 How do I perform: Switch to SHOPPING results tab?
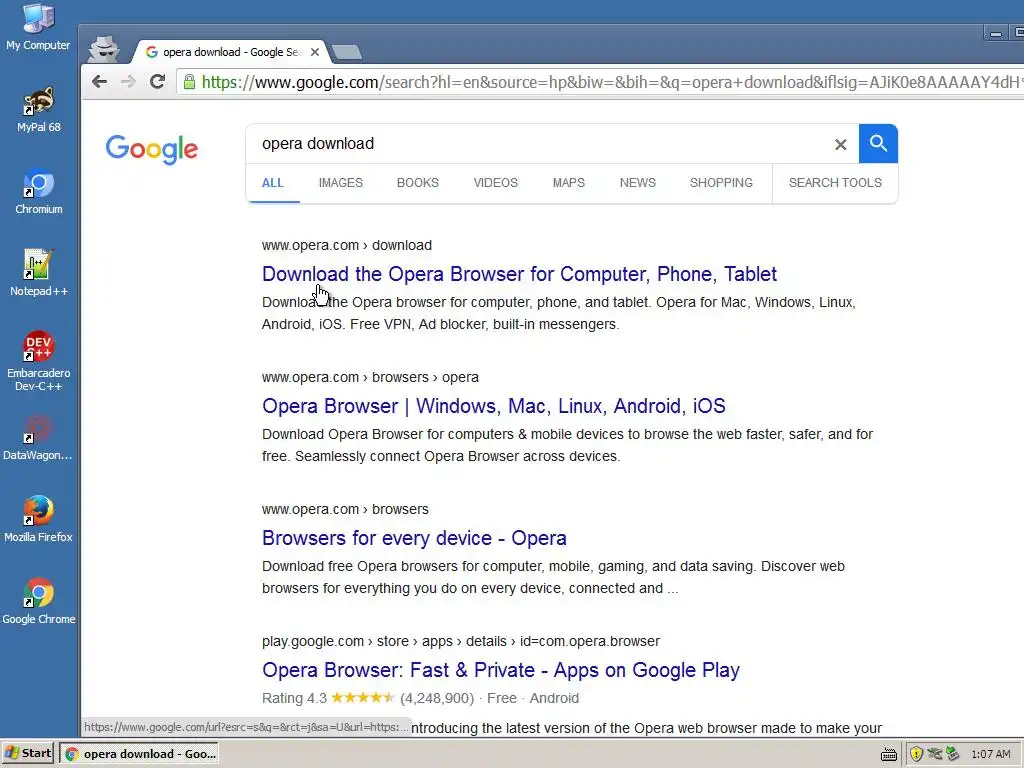point(721,183)
